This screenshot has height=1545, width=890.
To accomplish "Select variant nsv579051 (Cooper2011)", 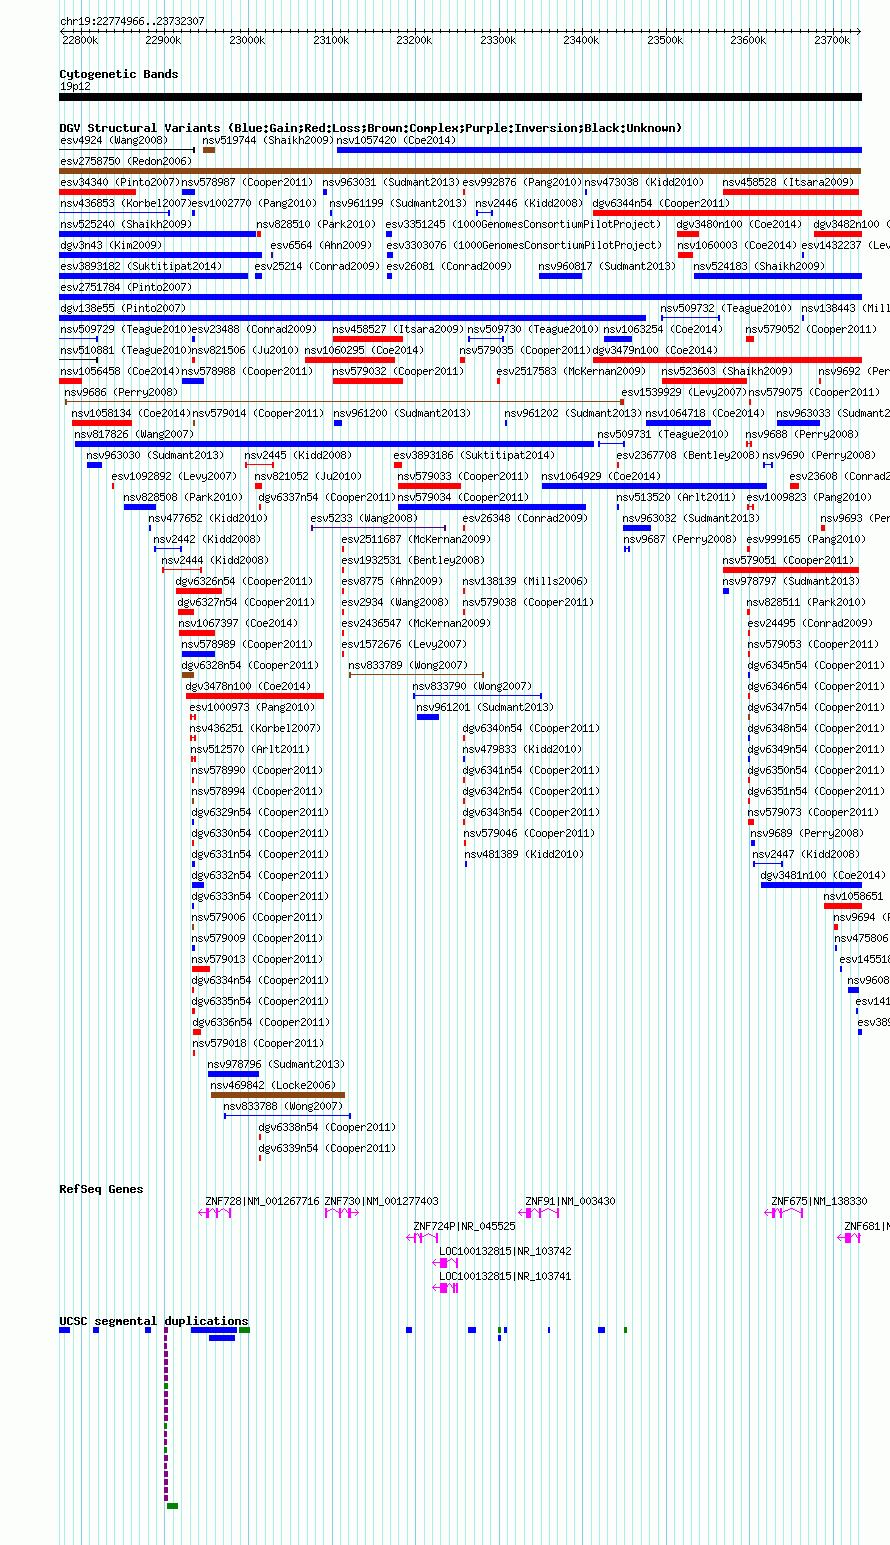I will point(788,560).
